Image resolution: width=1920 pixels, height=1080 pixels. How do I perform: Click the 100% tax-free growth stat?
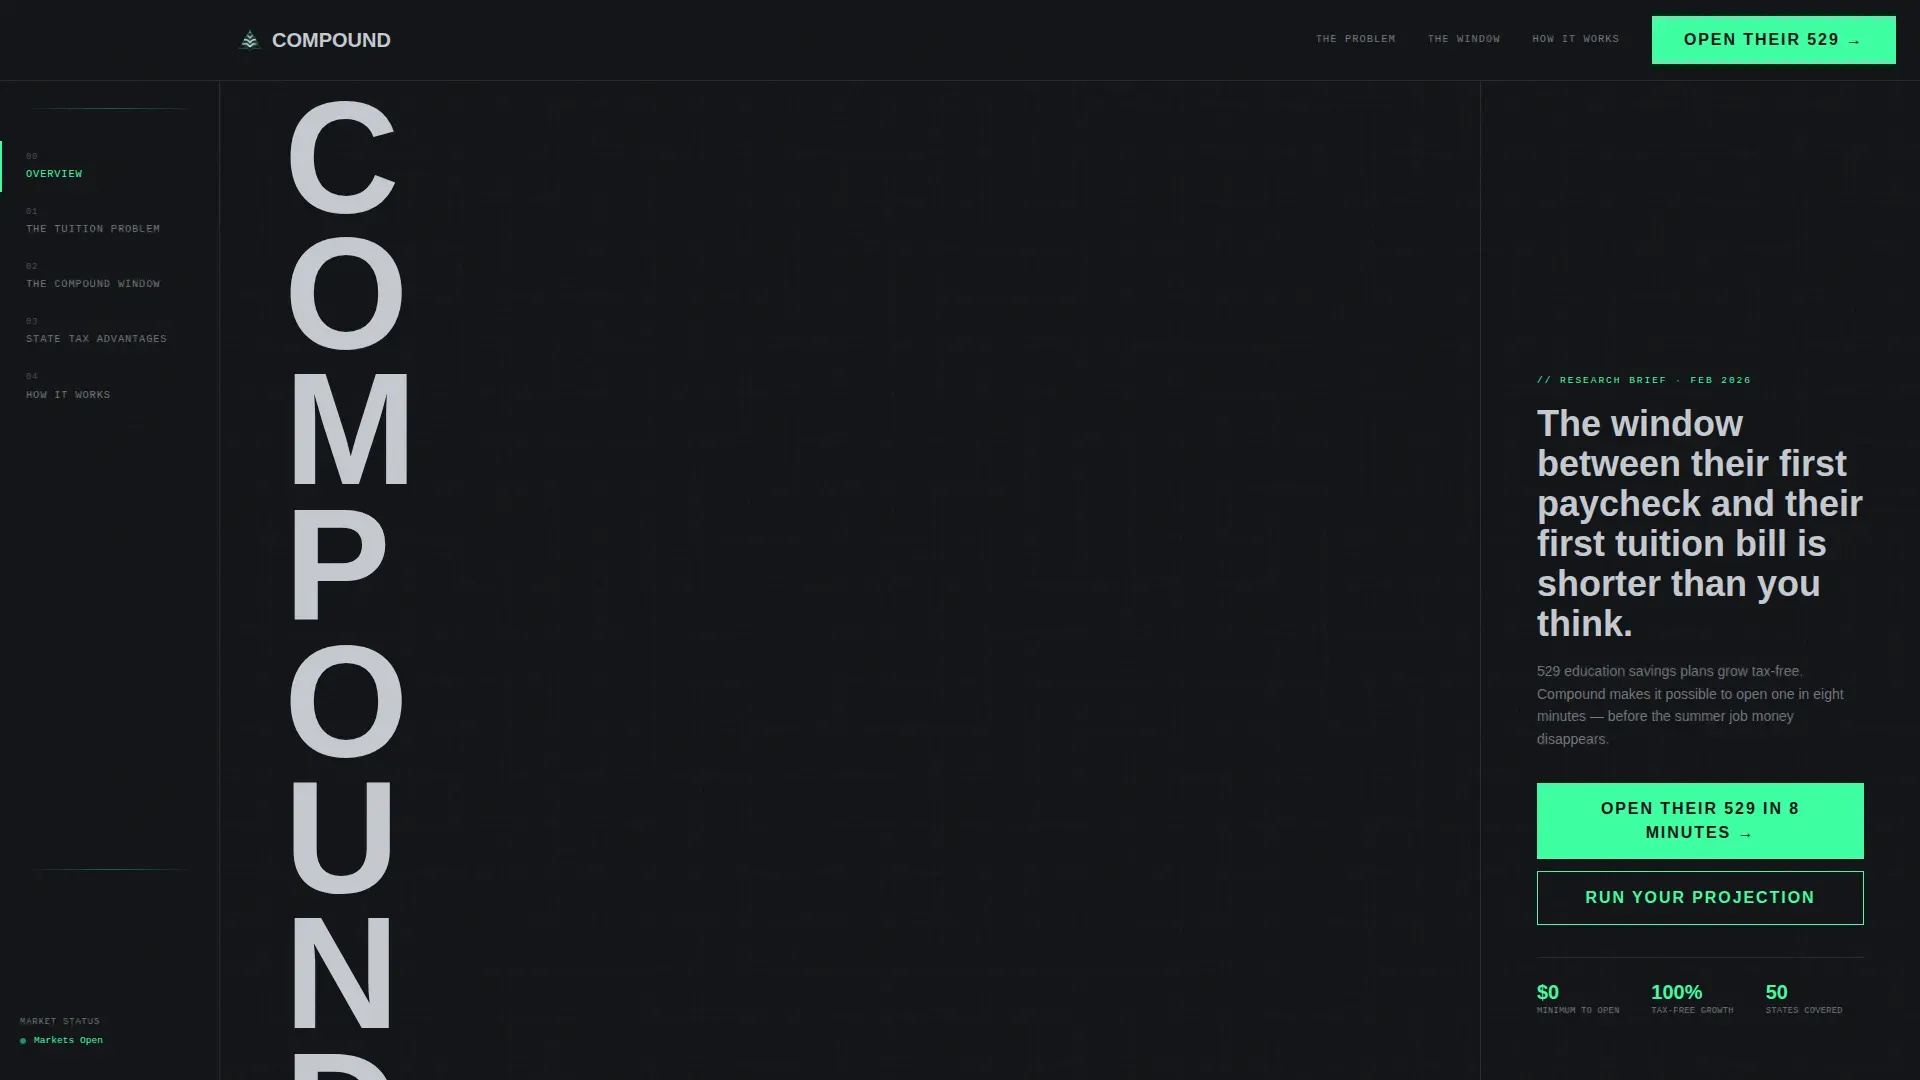point(1692,999)
